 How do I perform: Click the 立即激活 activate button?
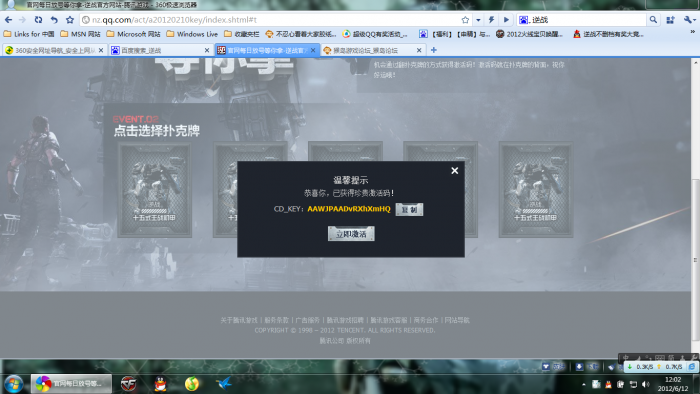351,233
